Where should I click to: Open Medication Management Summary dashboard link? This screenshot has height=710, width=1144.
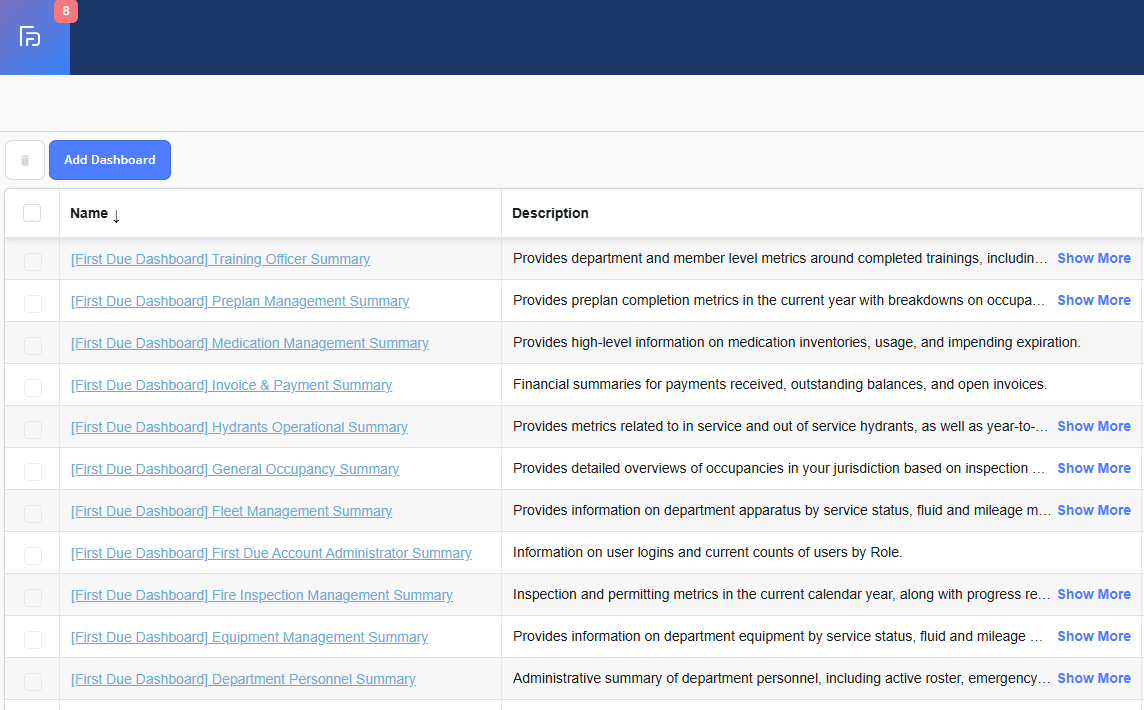(249, 343)
